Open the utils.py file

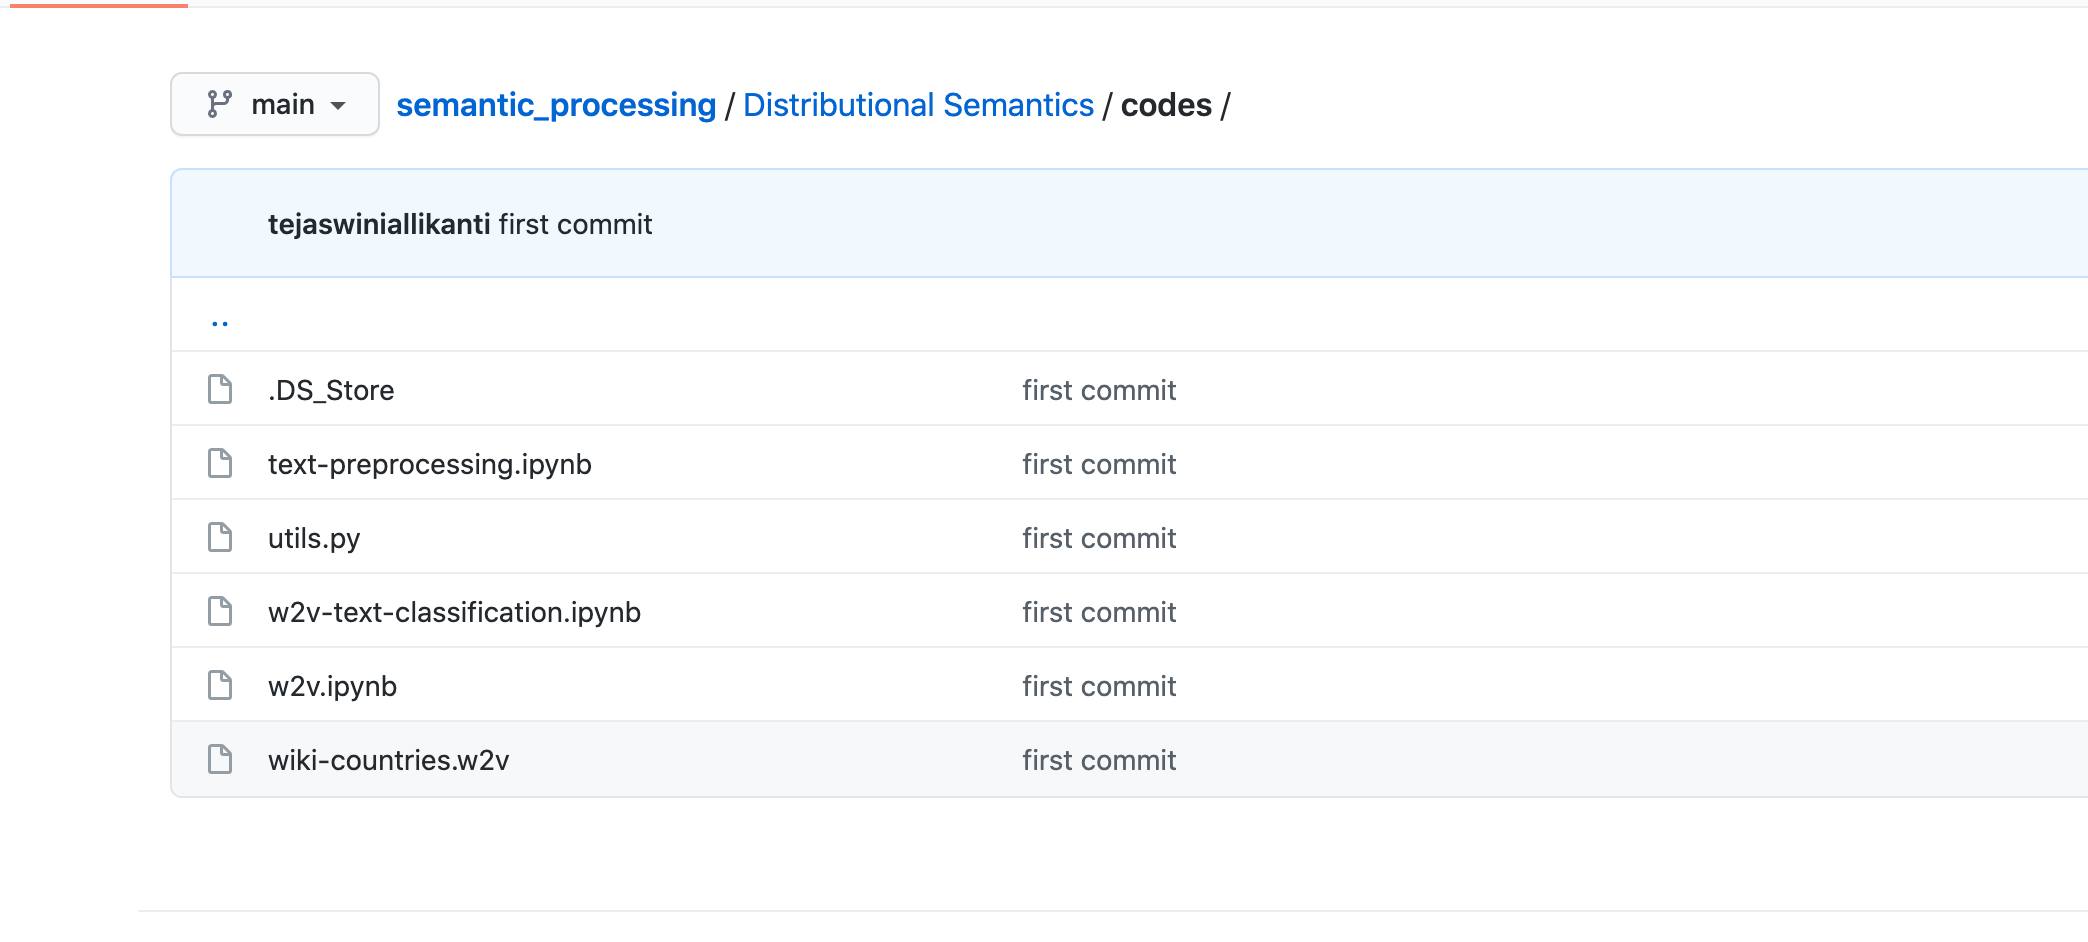pos(314,538)
